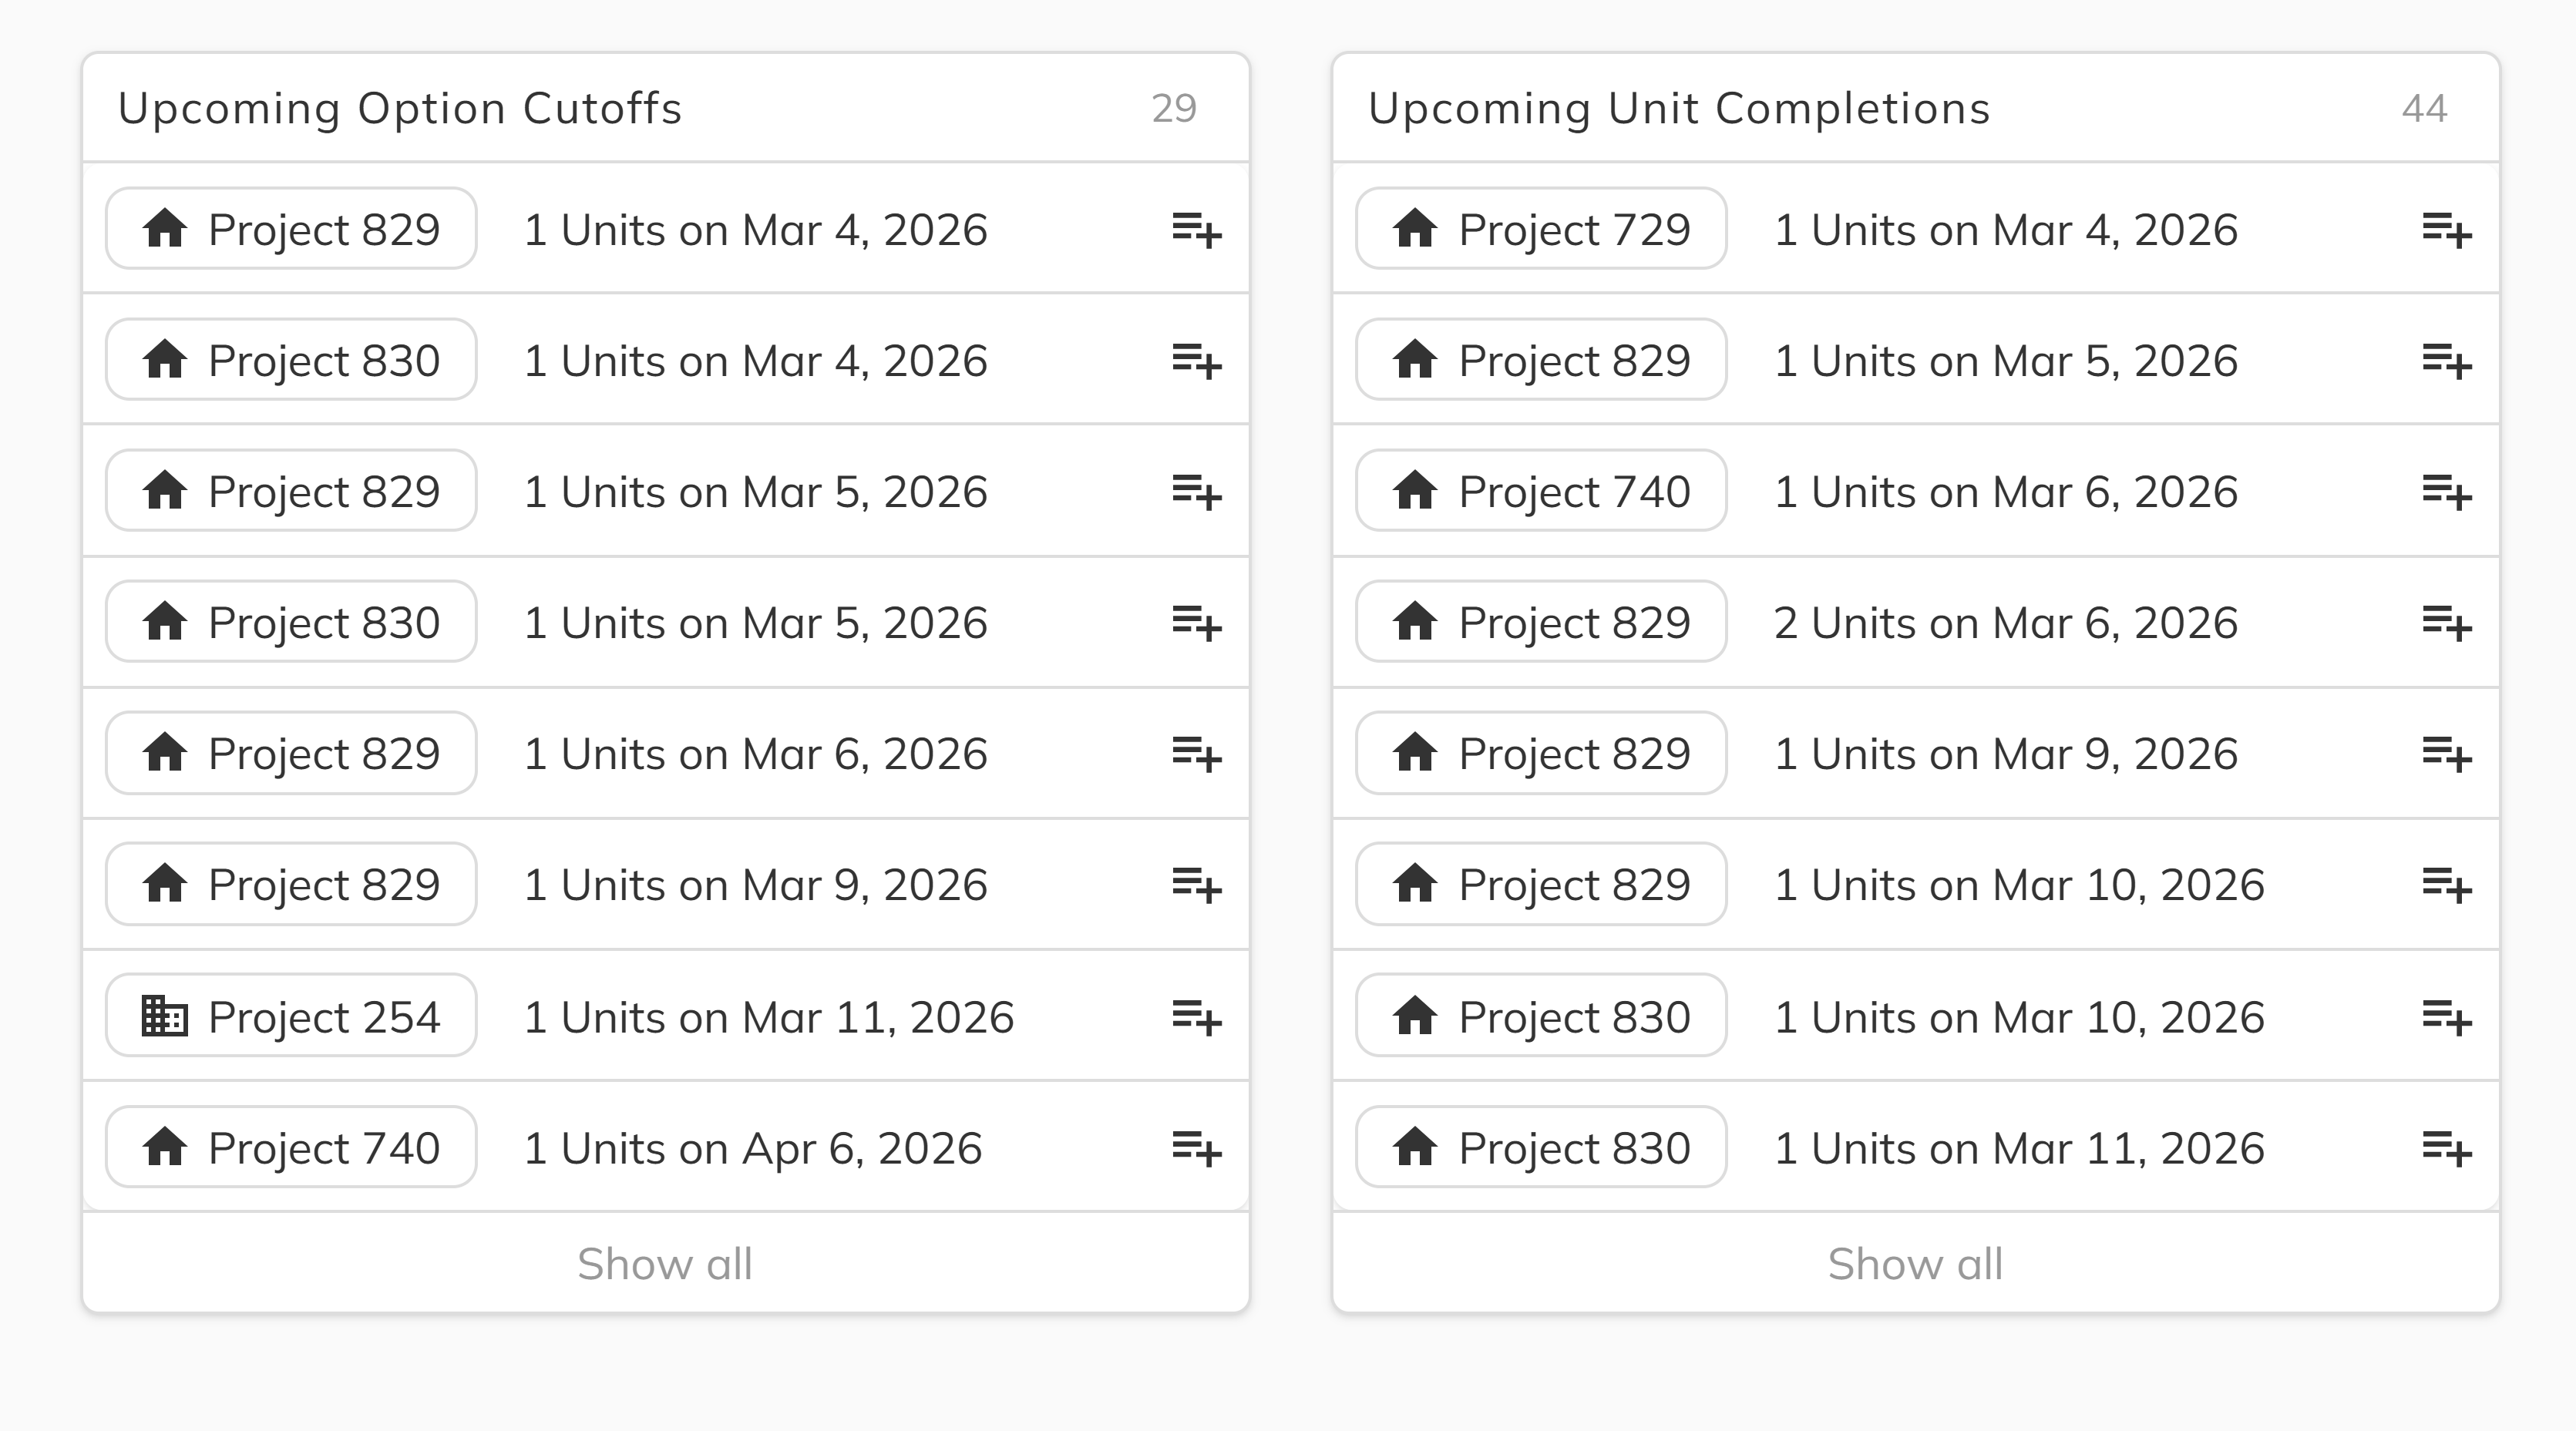Click the add-to-list icon beside Project 729 completion
The height and width of the screenshot is (1431, 2576).
coord(2449,230)
